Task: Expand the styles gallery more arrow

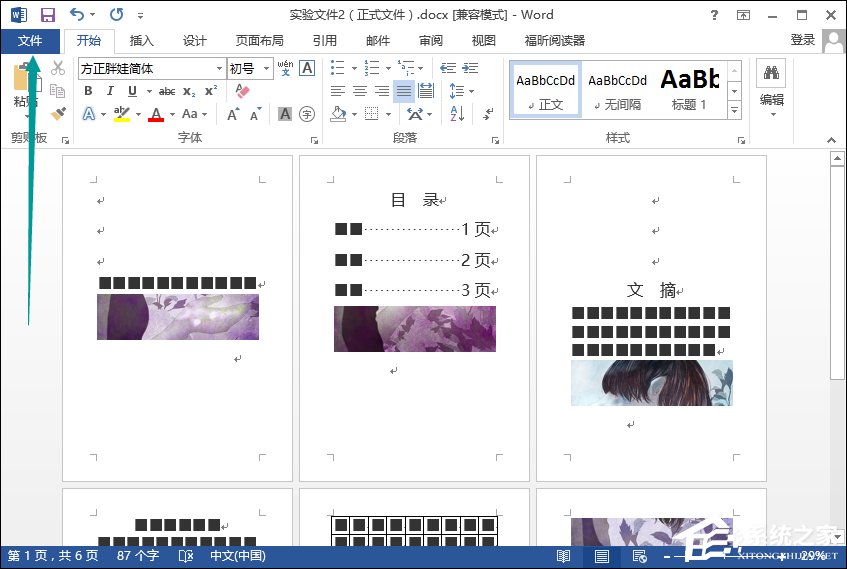Action: tap(734, 110)
